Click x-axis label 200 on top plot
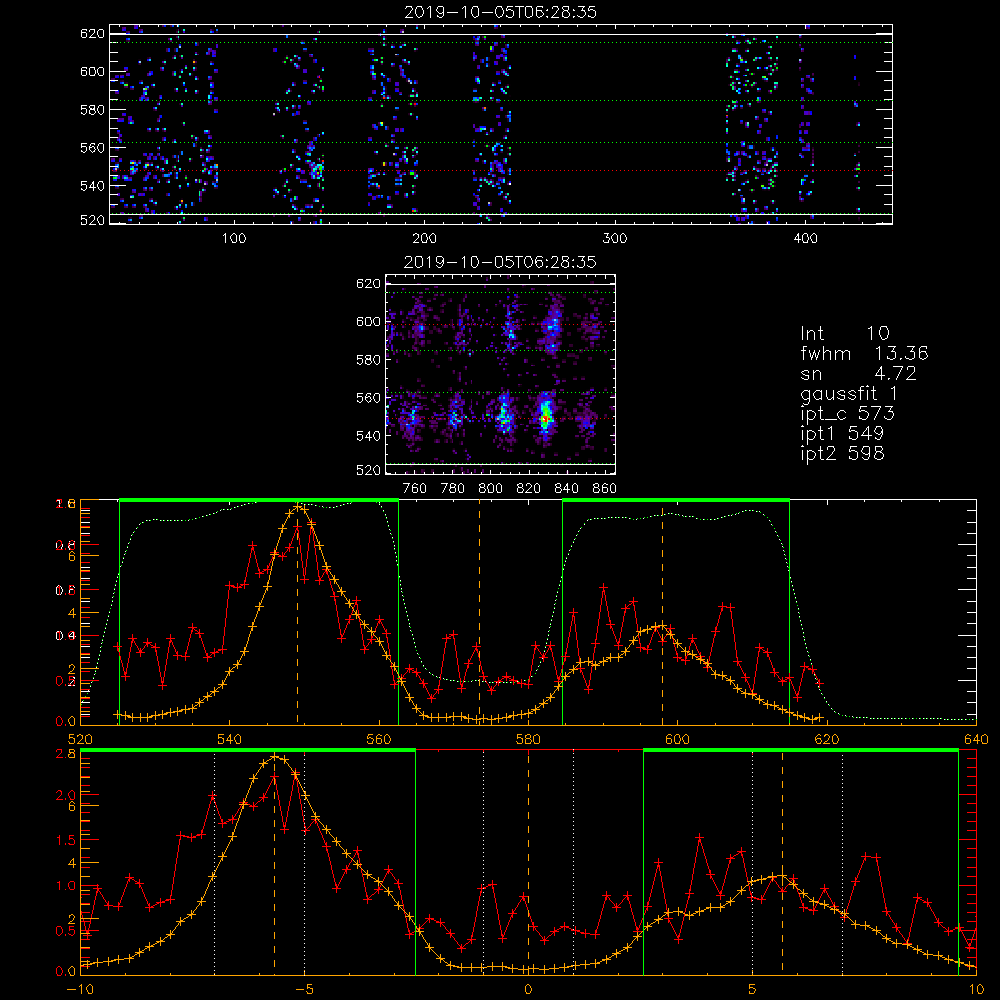Image resolution: width=1000 pixels, height=1000 pixels. coord(424,239)
